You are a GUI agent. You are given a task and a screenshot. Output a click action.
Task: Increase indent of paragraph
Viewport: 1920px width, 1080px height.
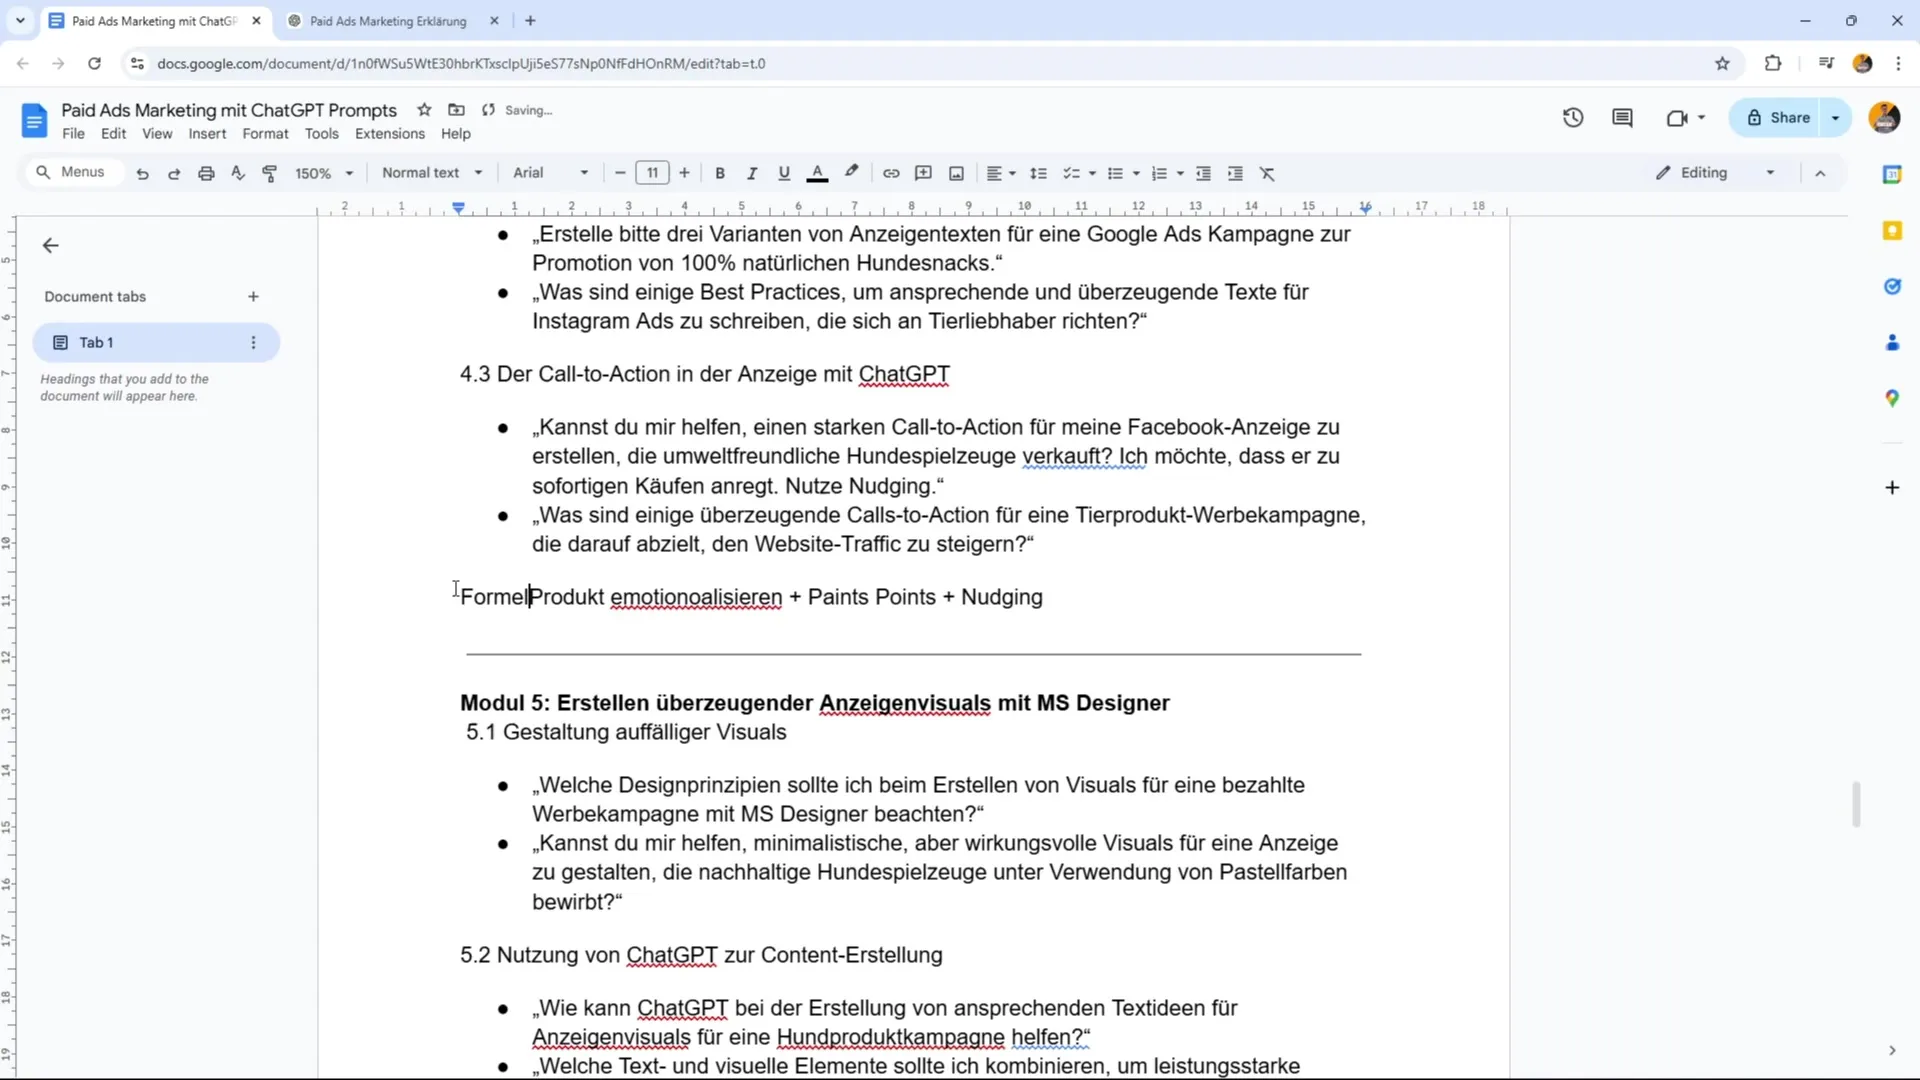pyautogui.click(x=1236, y=173)
